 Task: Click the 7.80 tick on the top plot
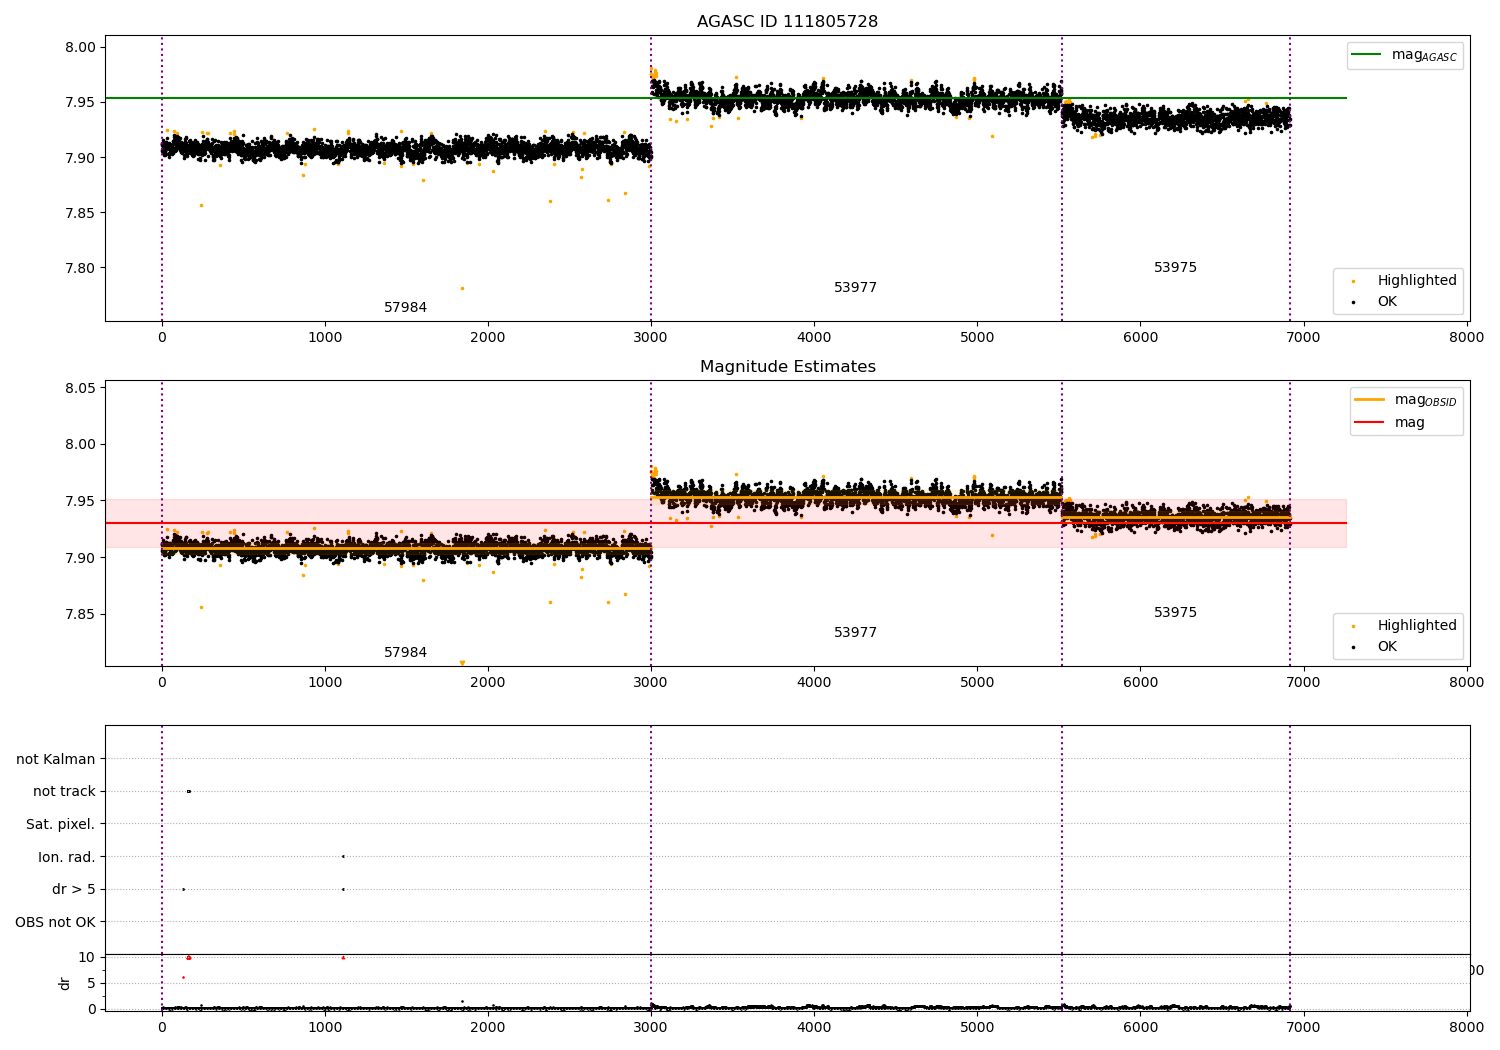79,268
